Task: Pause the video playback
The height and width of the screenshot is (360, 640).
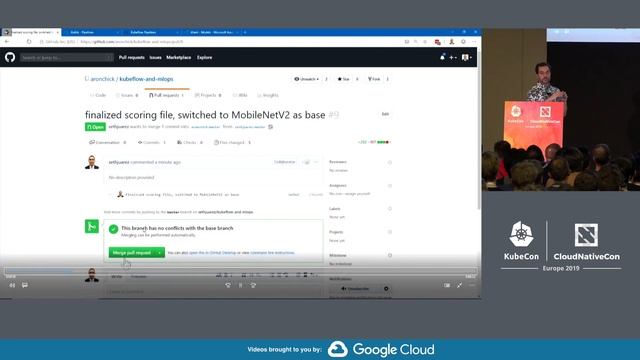Action: tap(240, 285)
